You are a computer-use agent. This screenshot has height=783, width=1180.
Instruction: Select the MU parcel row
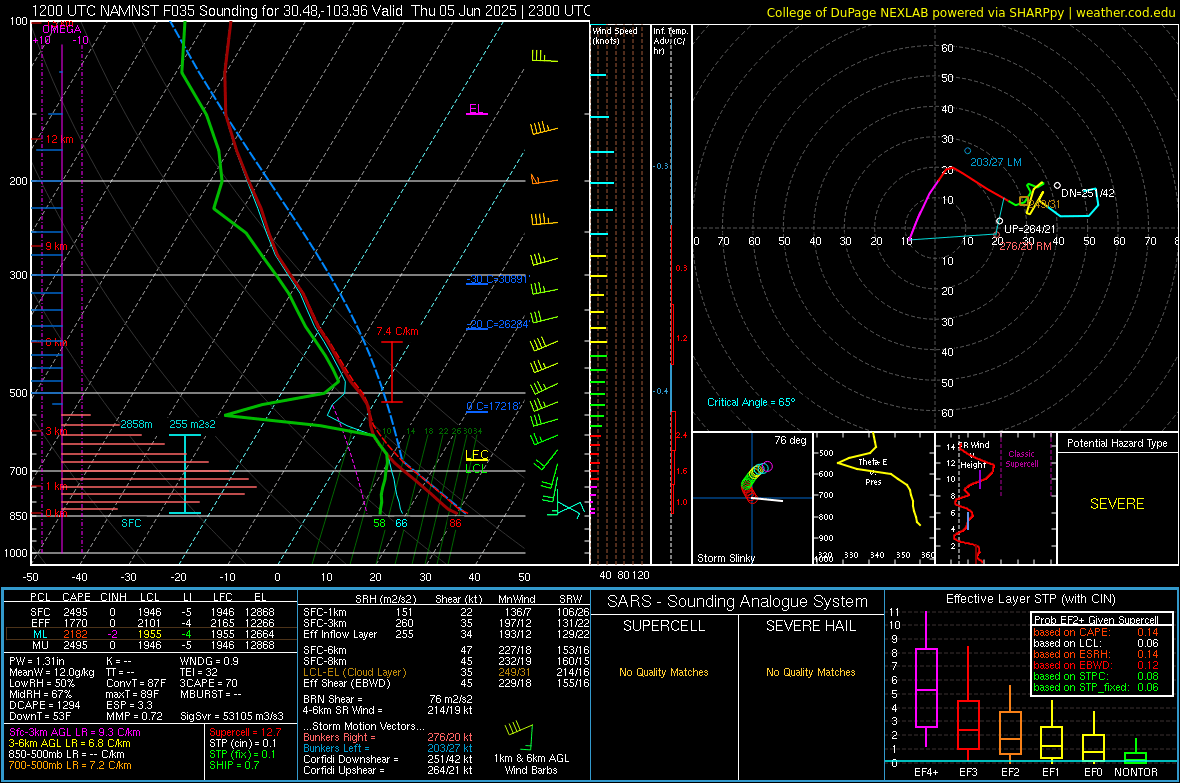[x=151, y=645]
